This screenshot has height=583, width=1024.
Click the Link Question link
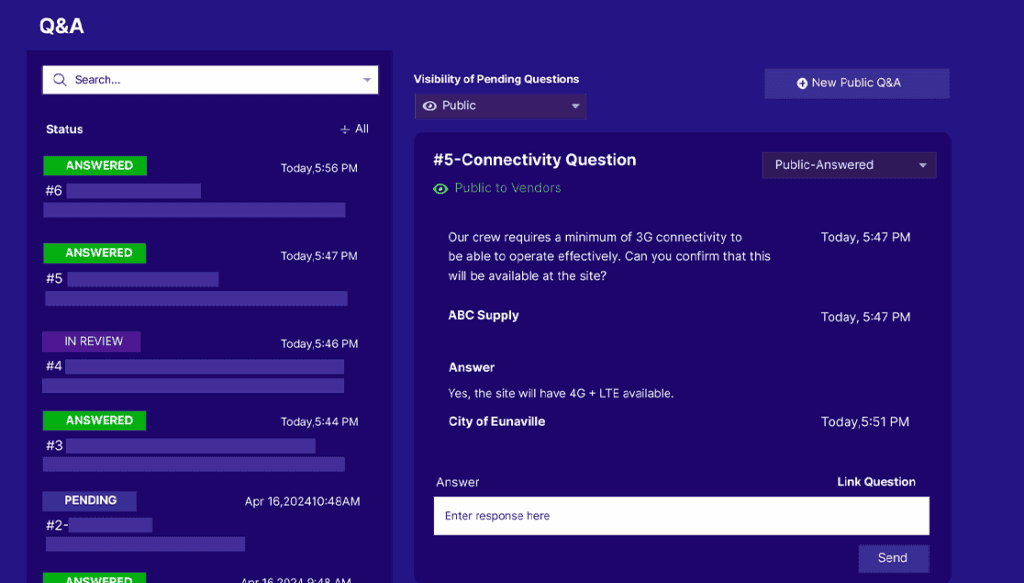pos(876,482)
